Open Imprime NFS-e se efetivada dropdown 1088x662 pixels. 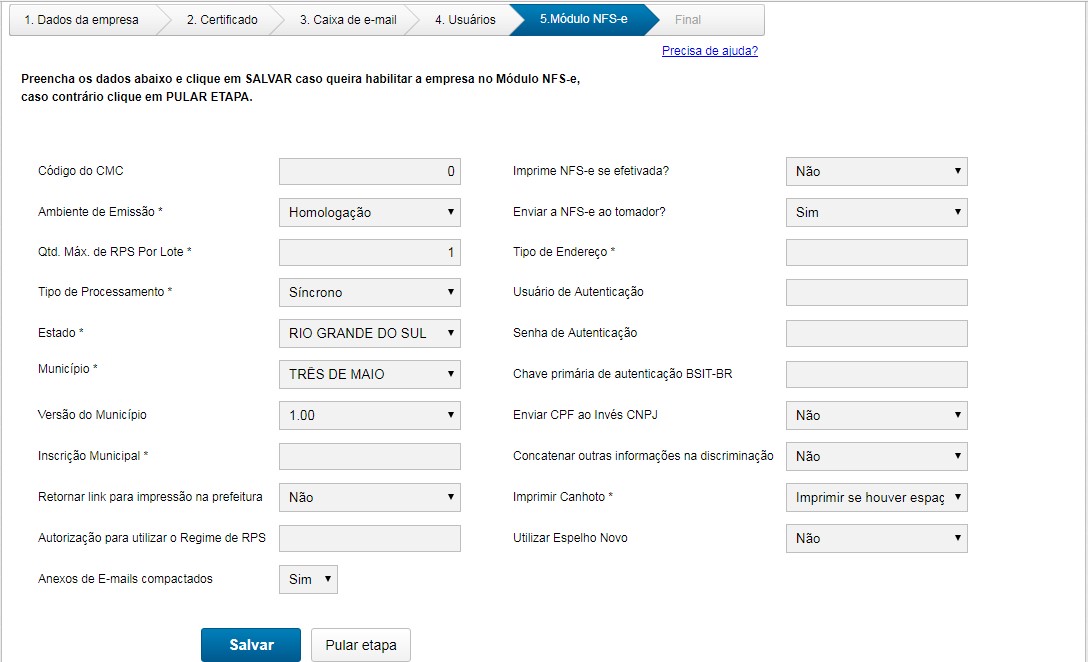pyautogui.click(x=876, y=171)
